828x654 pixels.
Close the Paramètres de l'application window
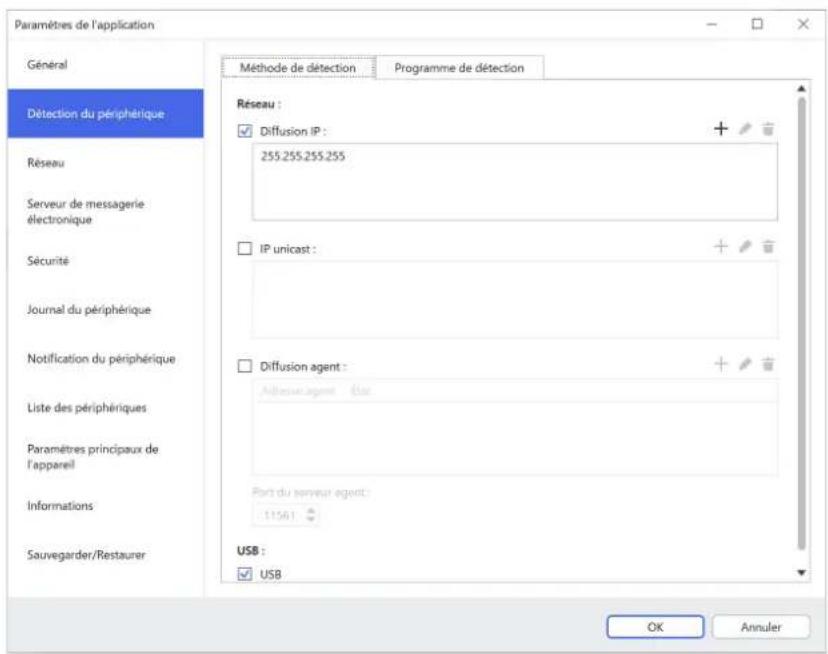tap(803, 24)
